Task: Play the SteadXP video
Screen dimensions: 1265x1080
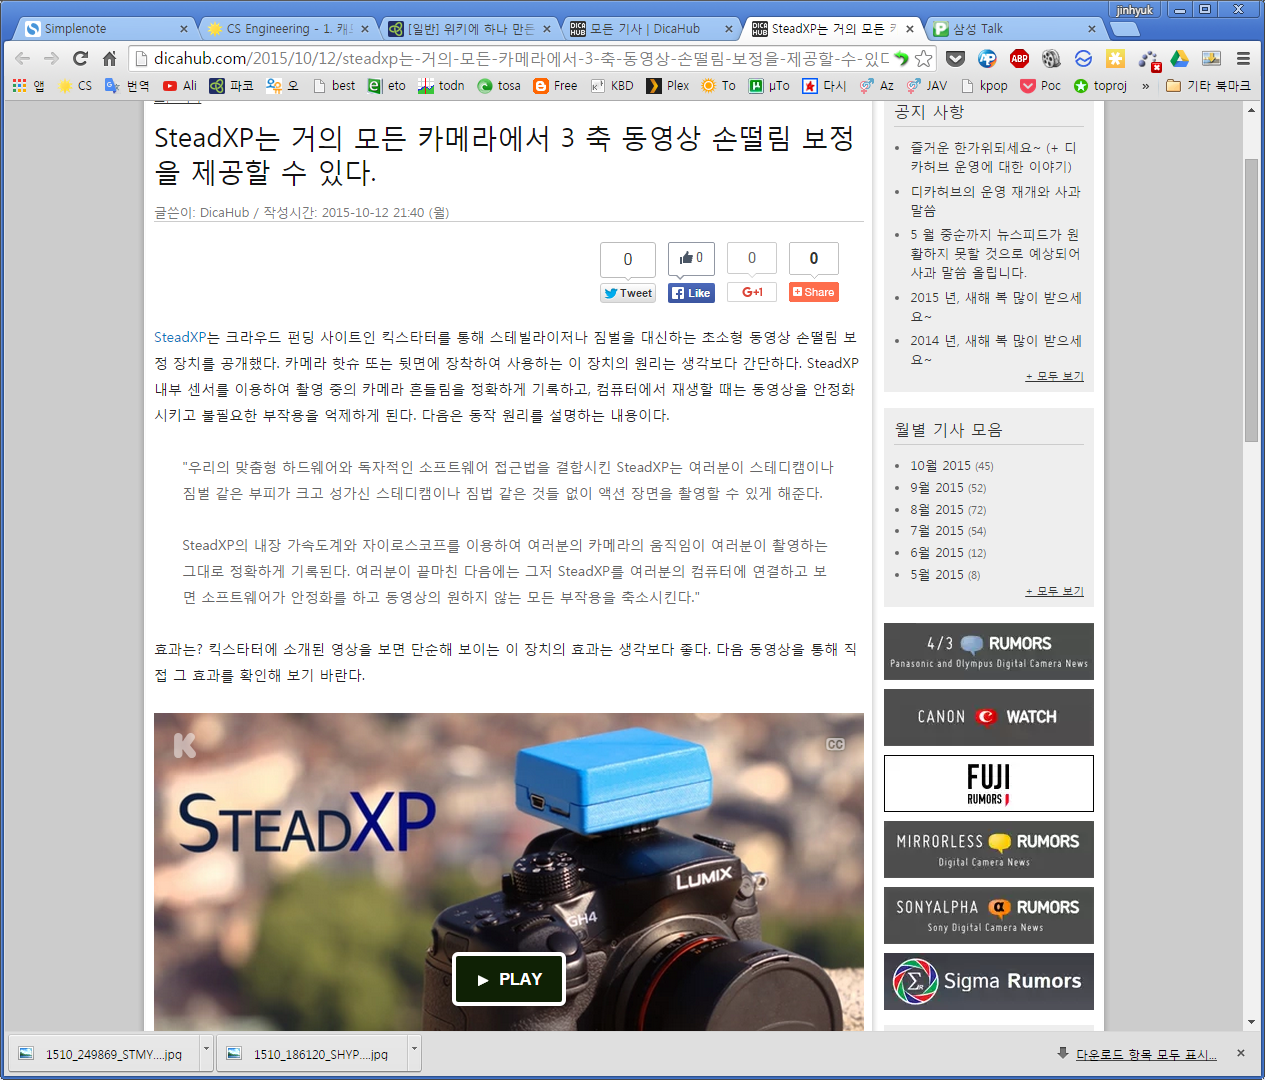Action: click(508, 979)
